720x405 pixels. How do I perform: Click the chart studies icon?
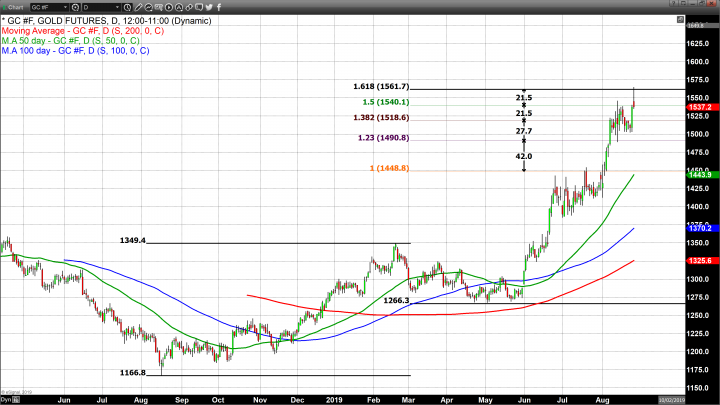(x=148, y=7)
